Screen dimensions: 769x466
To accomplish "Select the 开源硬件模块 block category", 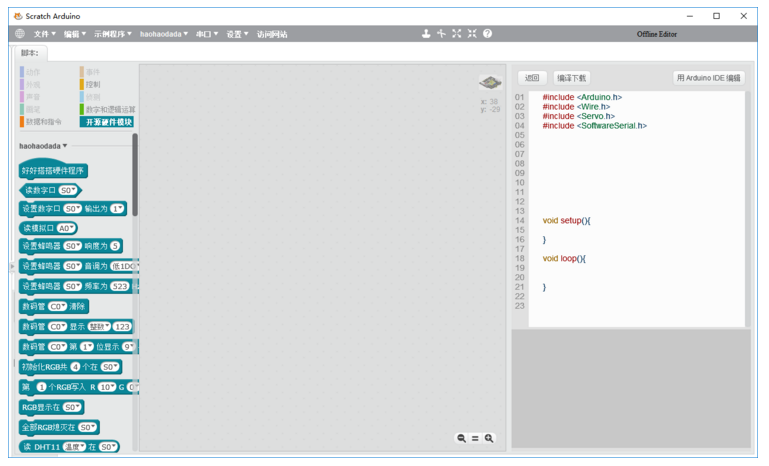I will point(107,122).
